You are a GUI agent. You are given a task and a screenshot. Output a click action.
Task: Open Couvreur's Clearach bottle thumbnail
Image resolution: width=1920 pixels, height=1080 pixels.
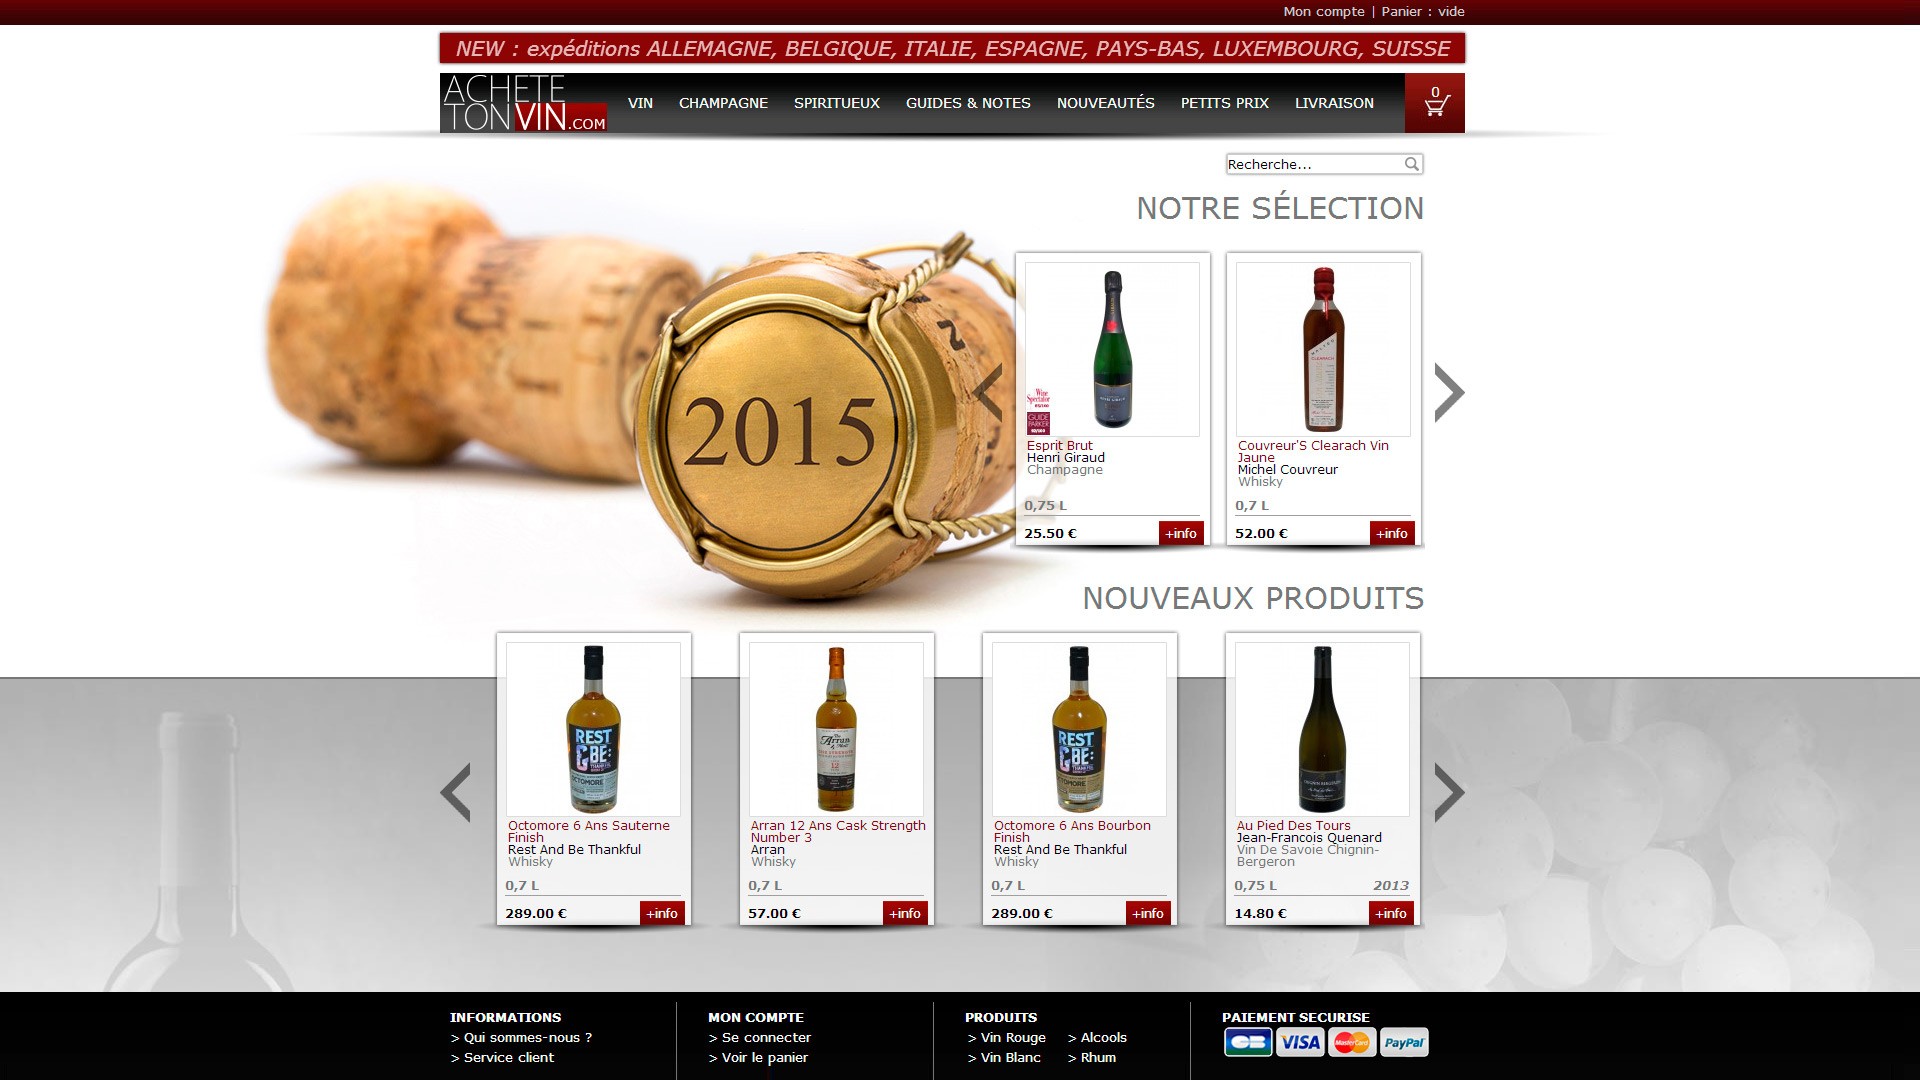coord(1323,349)
